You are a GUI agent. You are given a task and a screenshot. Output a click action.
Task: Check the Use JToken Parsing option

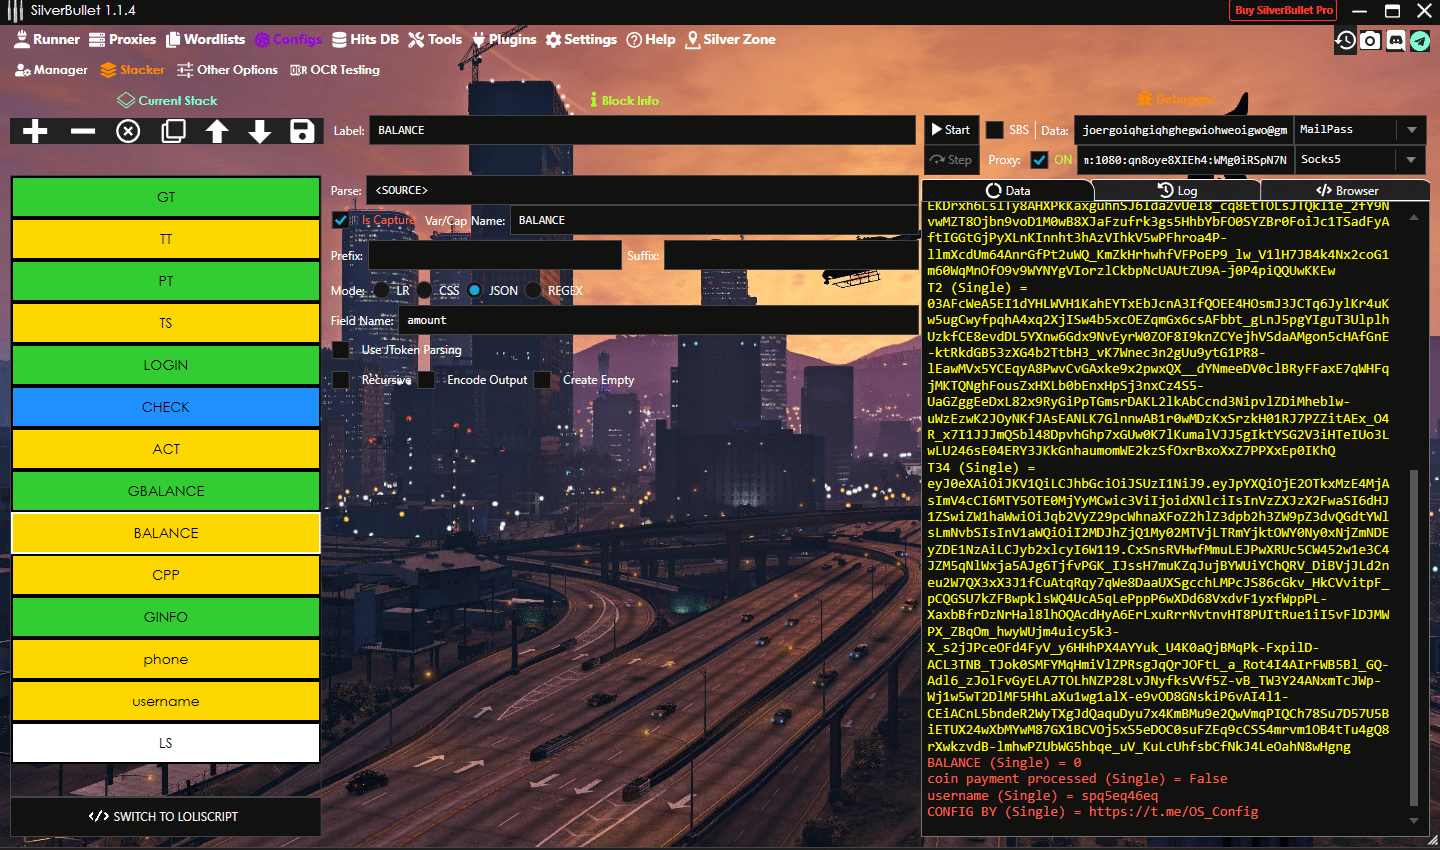[x=342, y=350]
